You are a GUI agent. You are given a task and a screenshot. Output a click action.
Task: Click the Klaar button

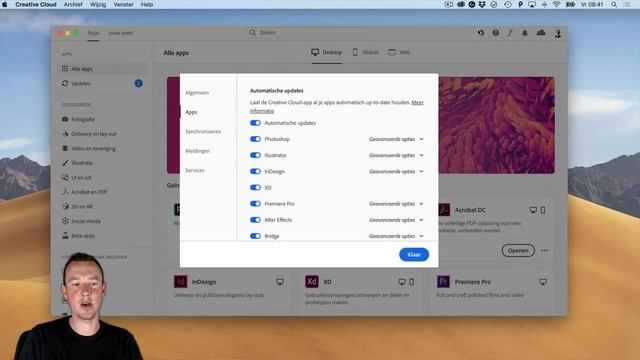pos(414,254)
